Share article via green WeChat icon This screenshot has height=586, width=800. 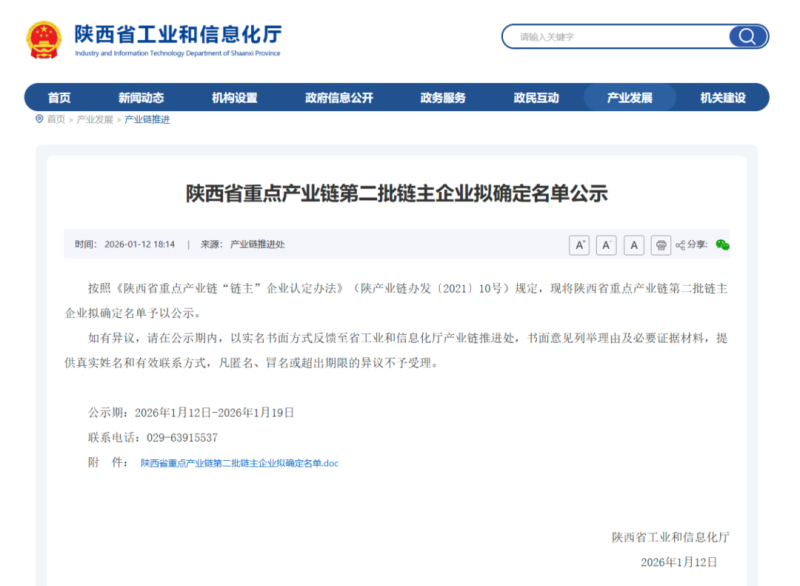(x=722, y=245)
